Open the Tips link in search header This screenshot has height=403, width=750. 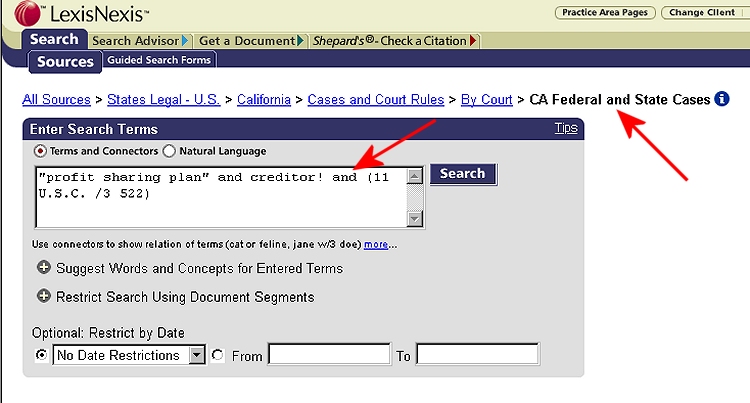[566, 128]
